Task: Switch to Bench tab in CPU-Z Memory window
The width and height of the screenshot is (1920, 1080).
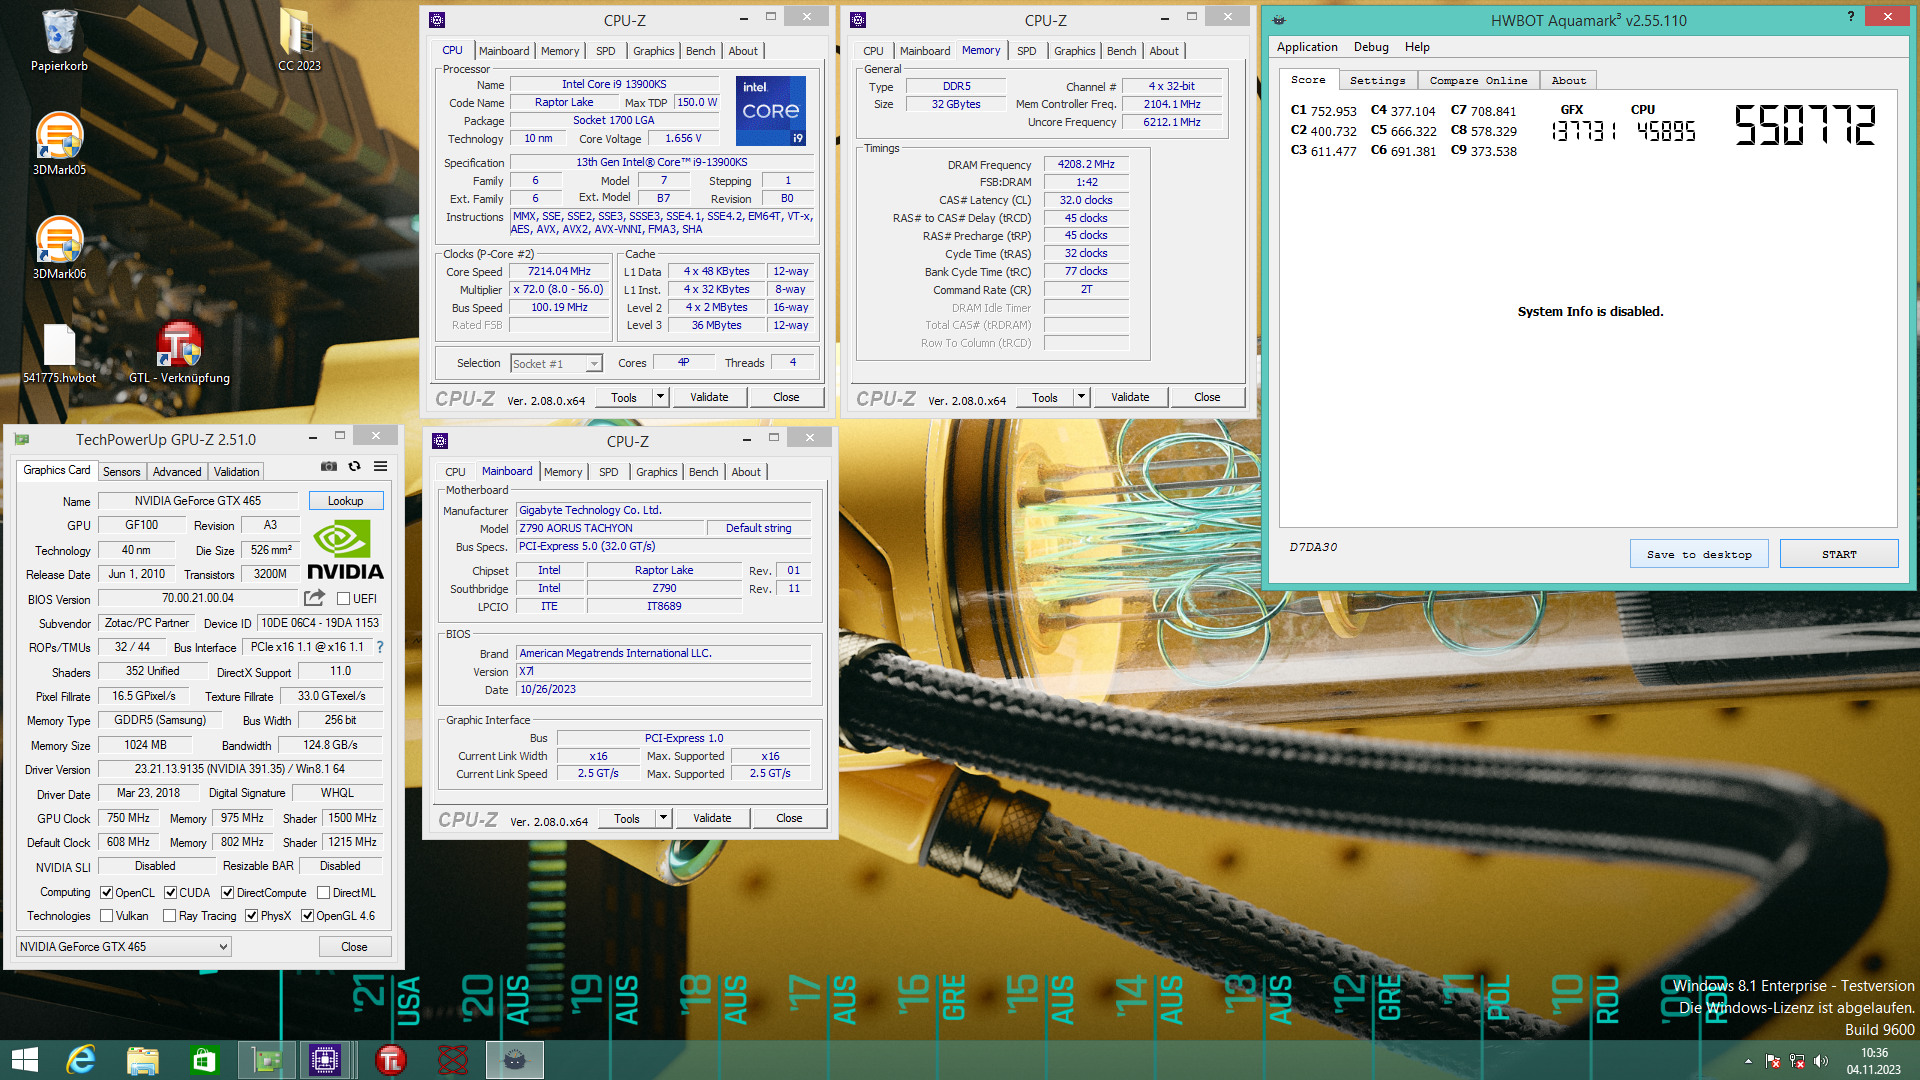Action: click(1122, 51)
